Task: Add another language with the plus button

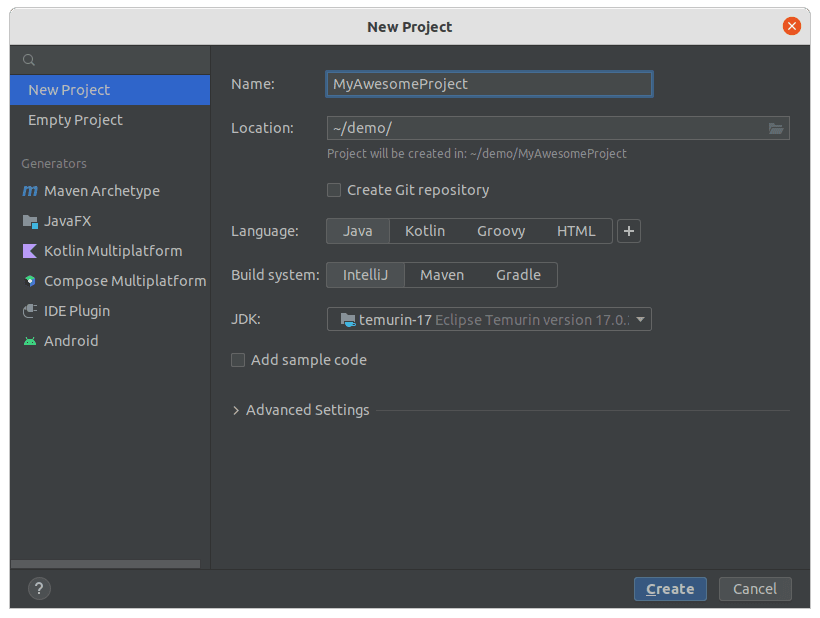Action: (x=629, y=231)
